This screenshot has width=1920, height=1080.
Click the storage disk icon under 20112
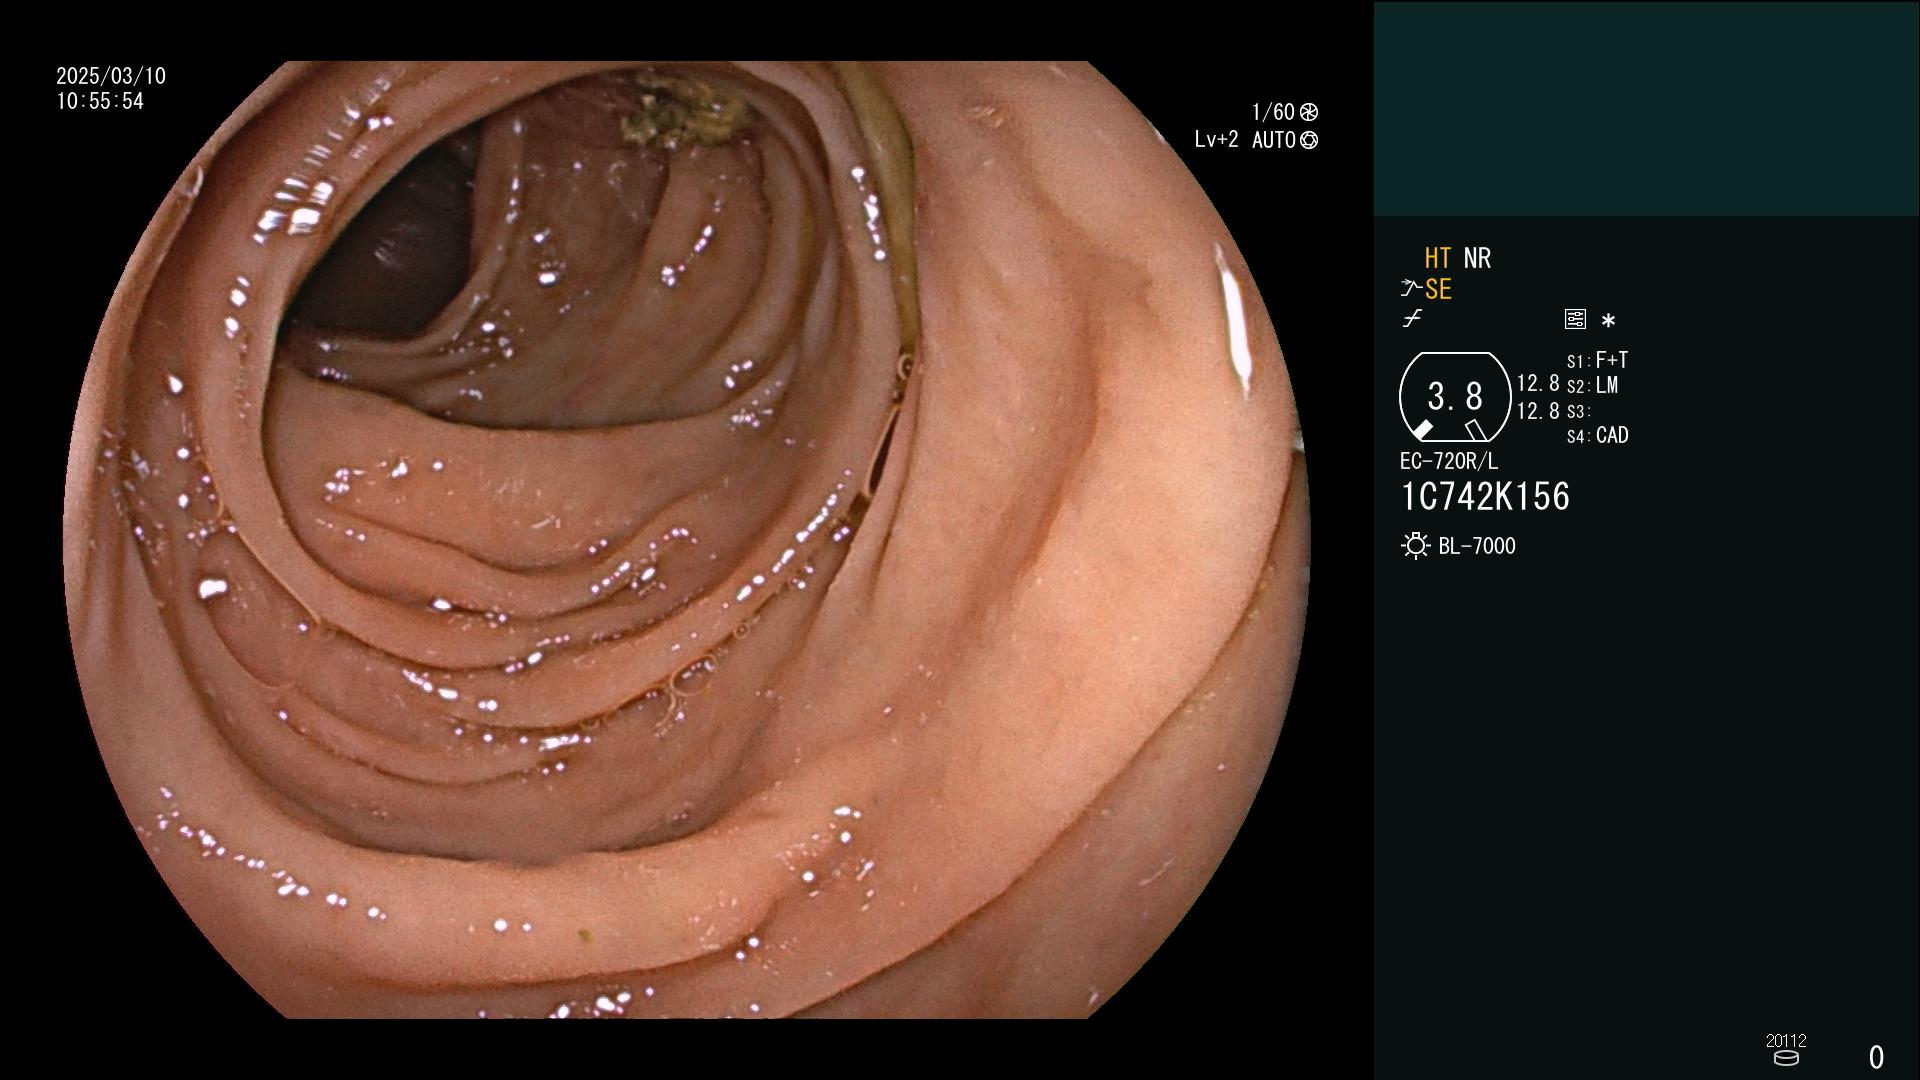pyautogui.click(x=1786, y=1058)
